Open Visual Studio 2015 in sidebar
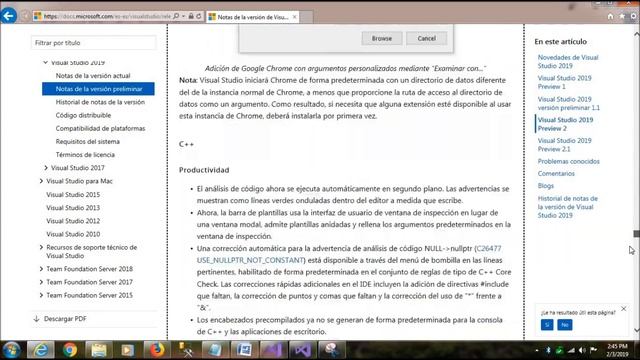Screen dimensions: 640x360 tap(73, 195)
